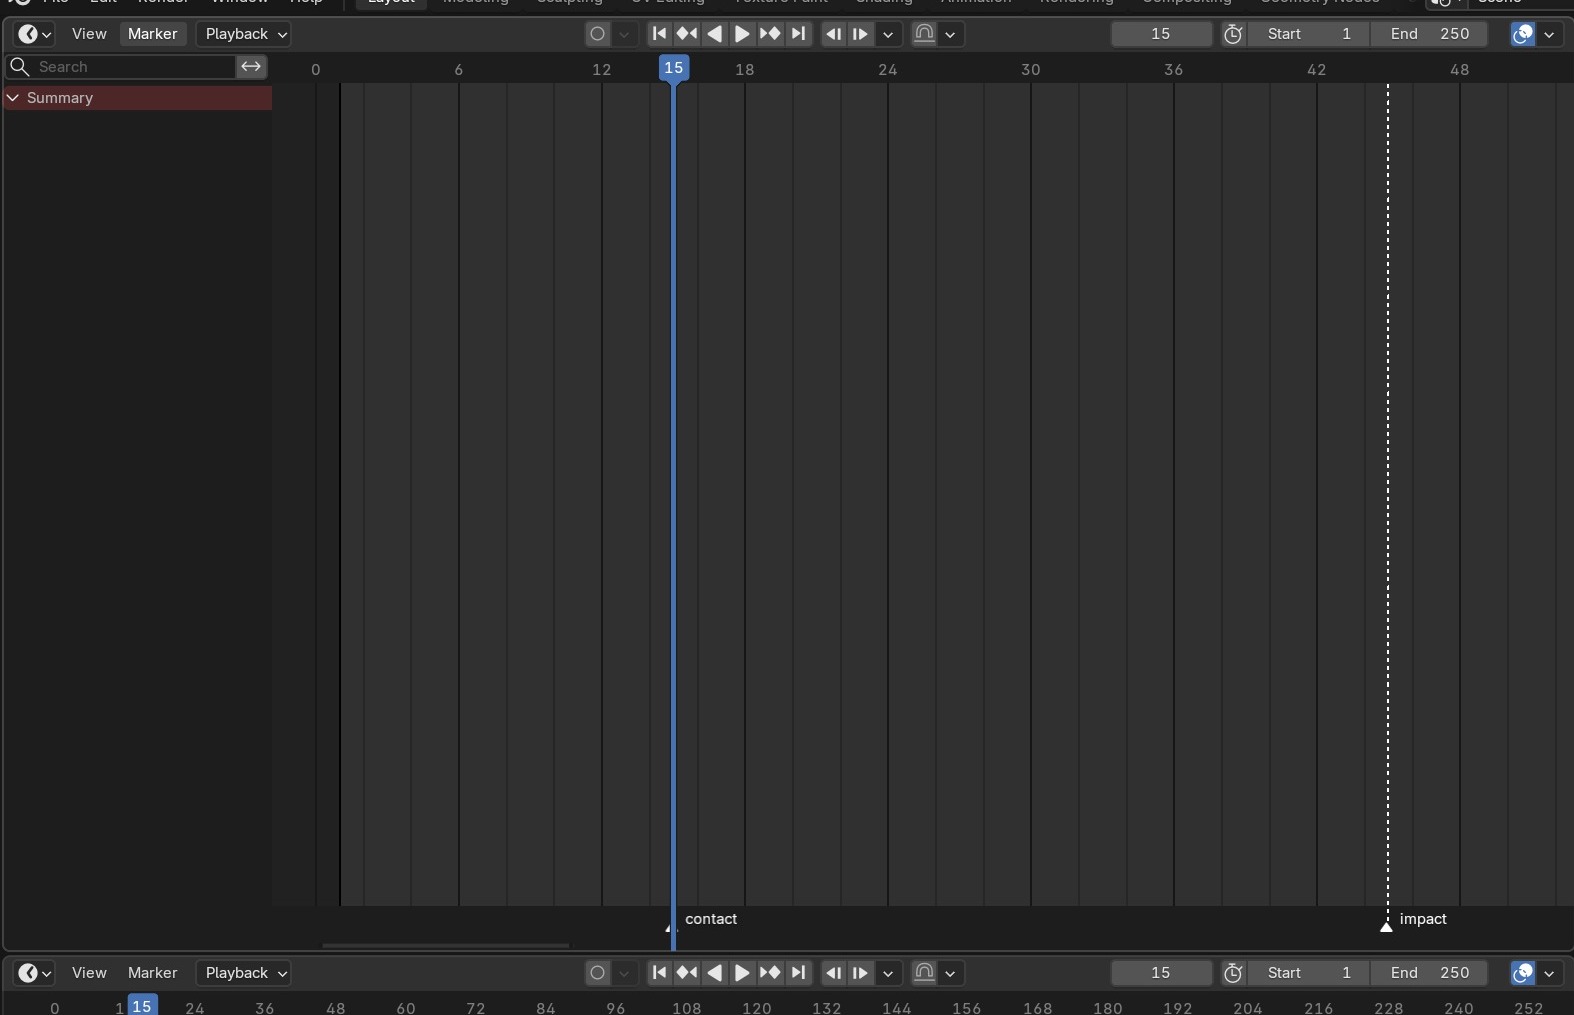Viewport: 1574px width, 1015px height.
Task: Open Playback dropdown in upper timeline
Action: coord(245,34)
